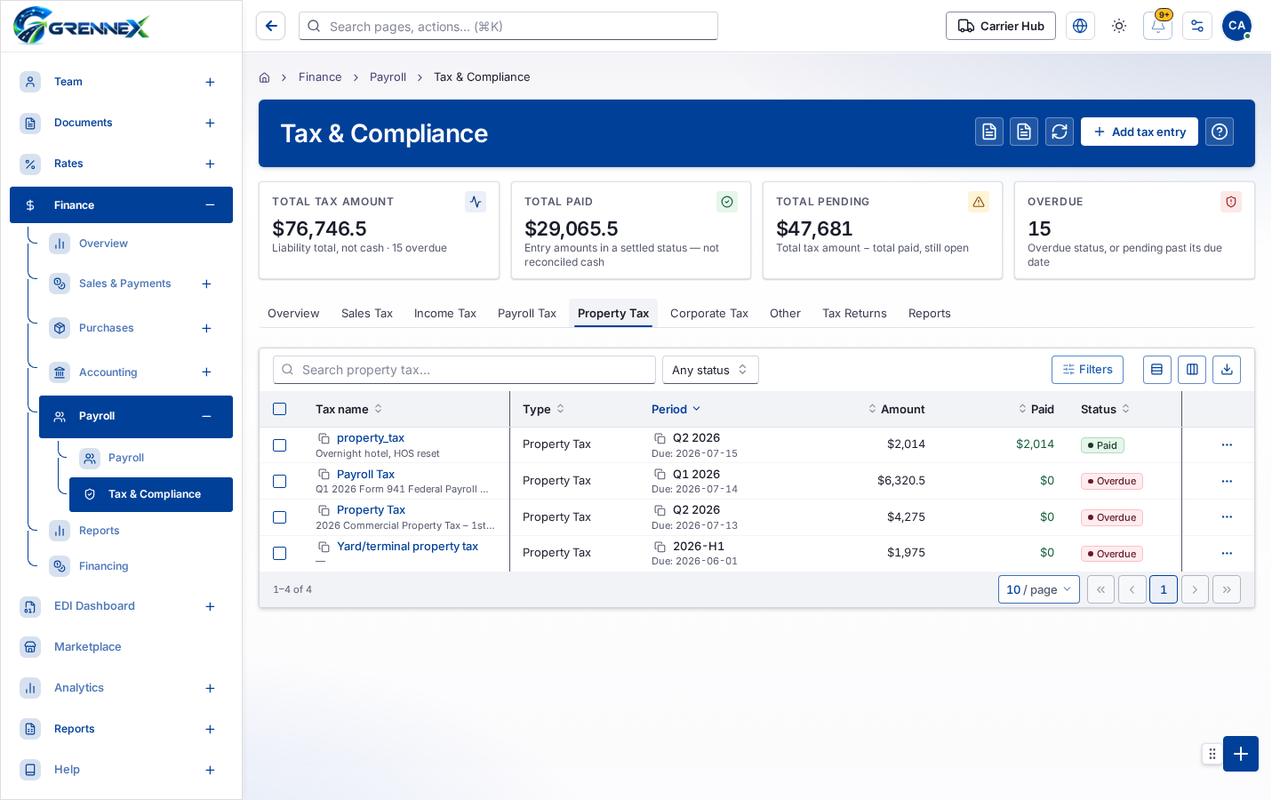Check the Payroll Tax row checkbox
1280x800 pixels.
pos(279,481)
